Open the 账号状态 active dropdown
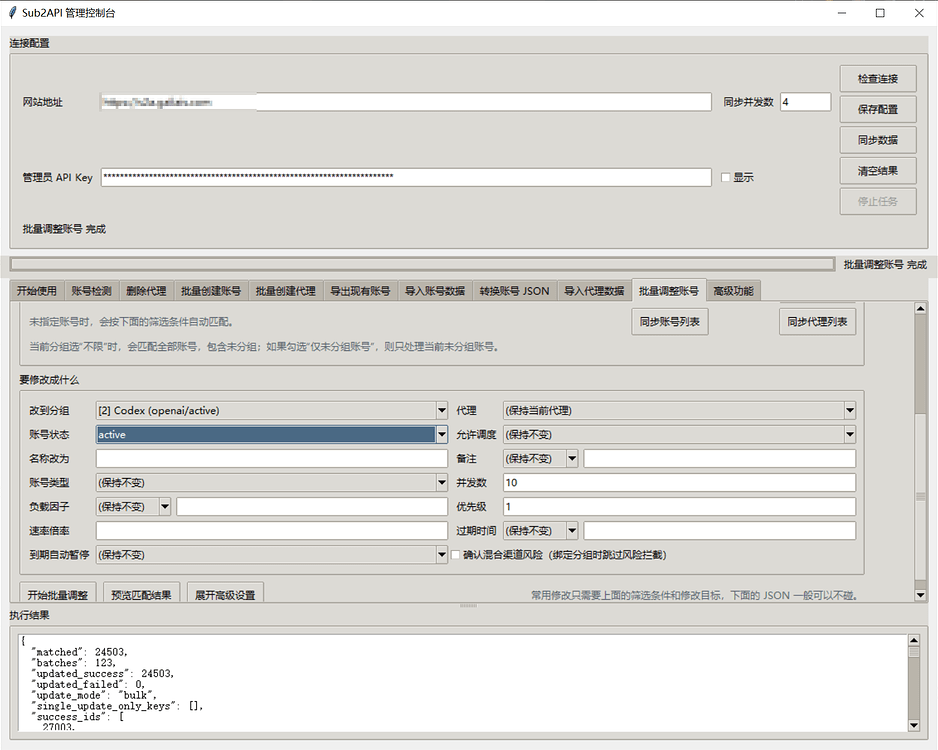The height and width of the screenshot is (750, 938). tap(441, 435)
